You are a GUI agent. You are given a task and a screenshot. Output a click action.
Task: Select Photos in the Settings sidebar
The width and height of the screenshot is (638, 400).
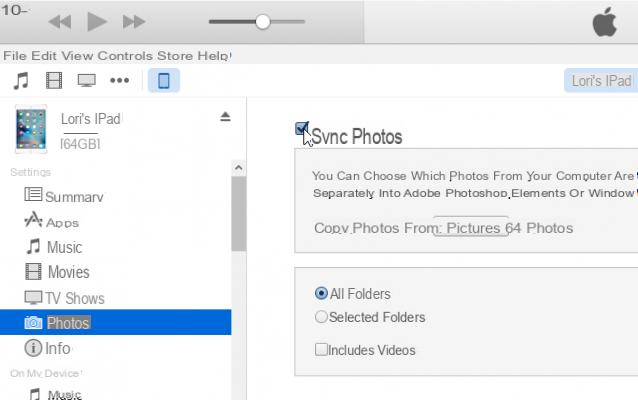(116, 322)
